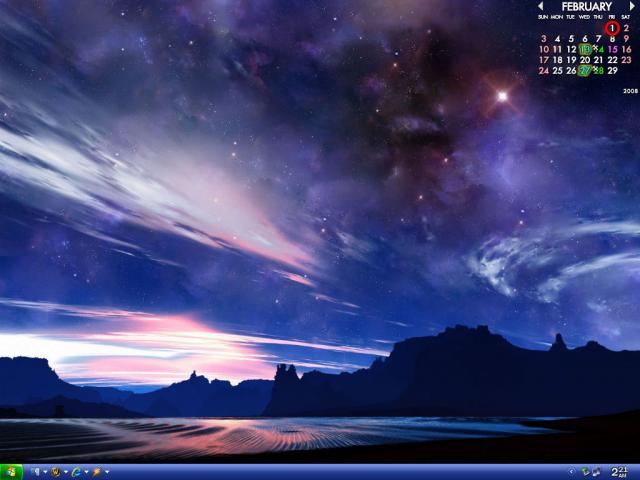The width and height of the screenshot is (640, 480).
Task: Select date 6 in calendar
Action: click(x=585, y=39)
